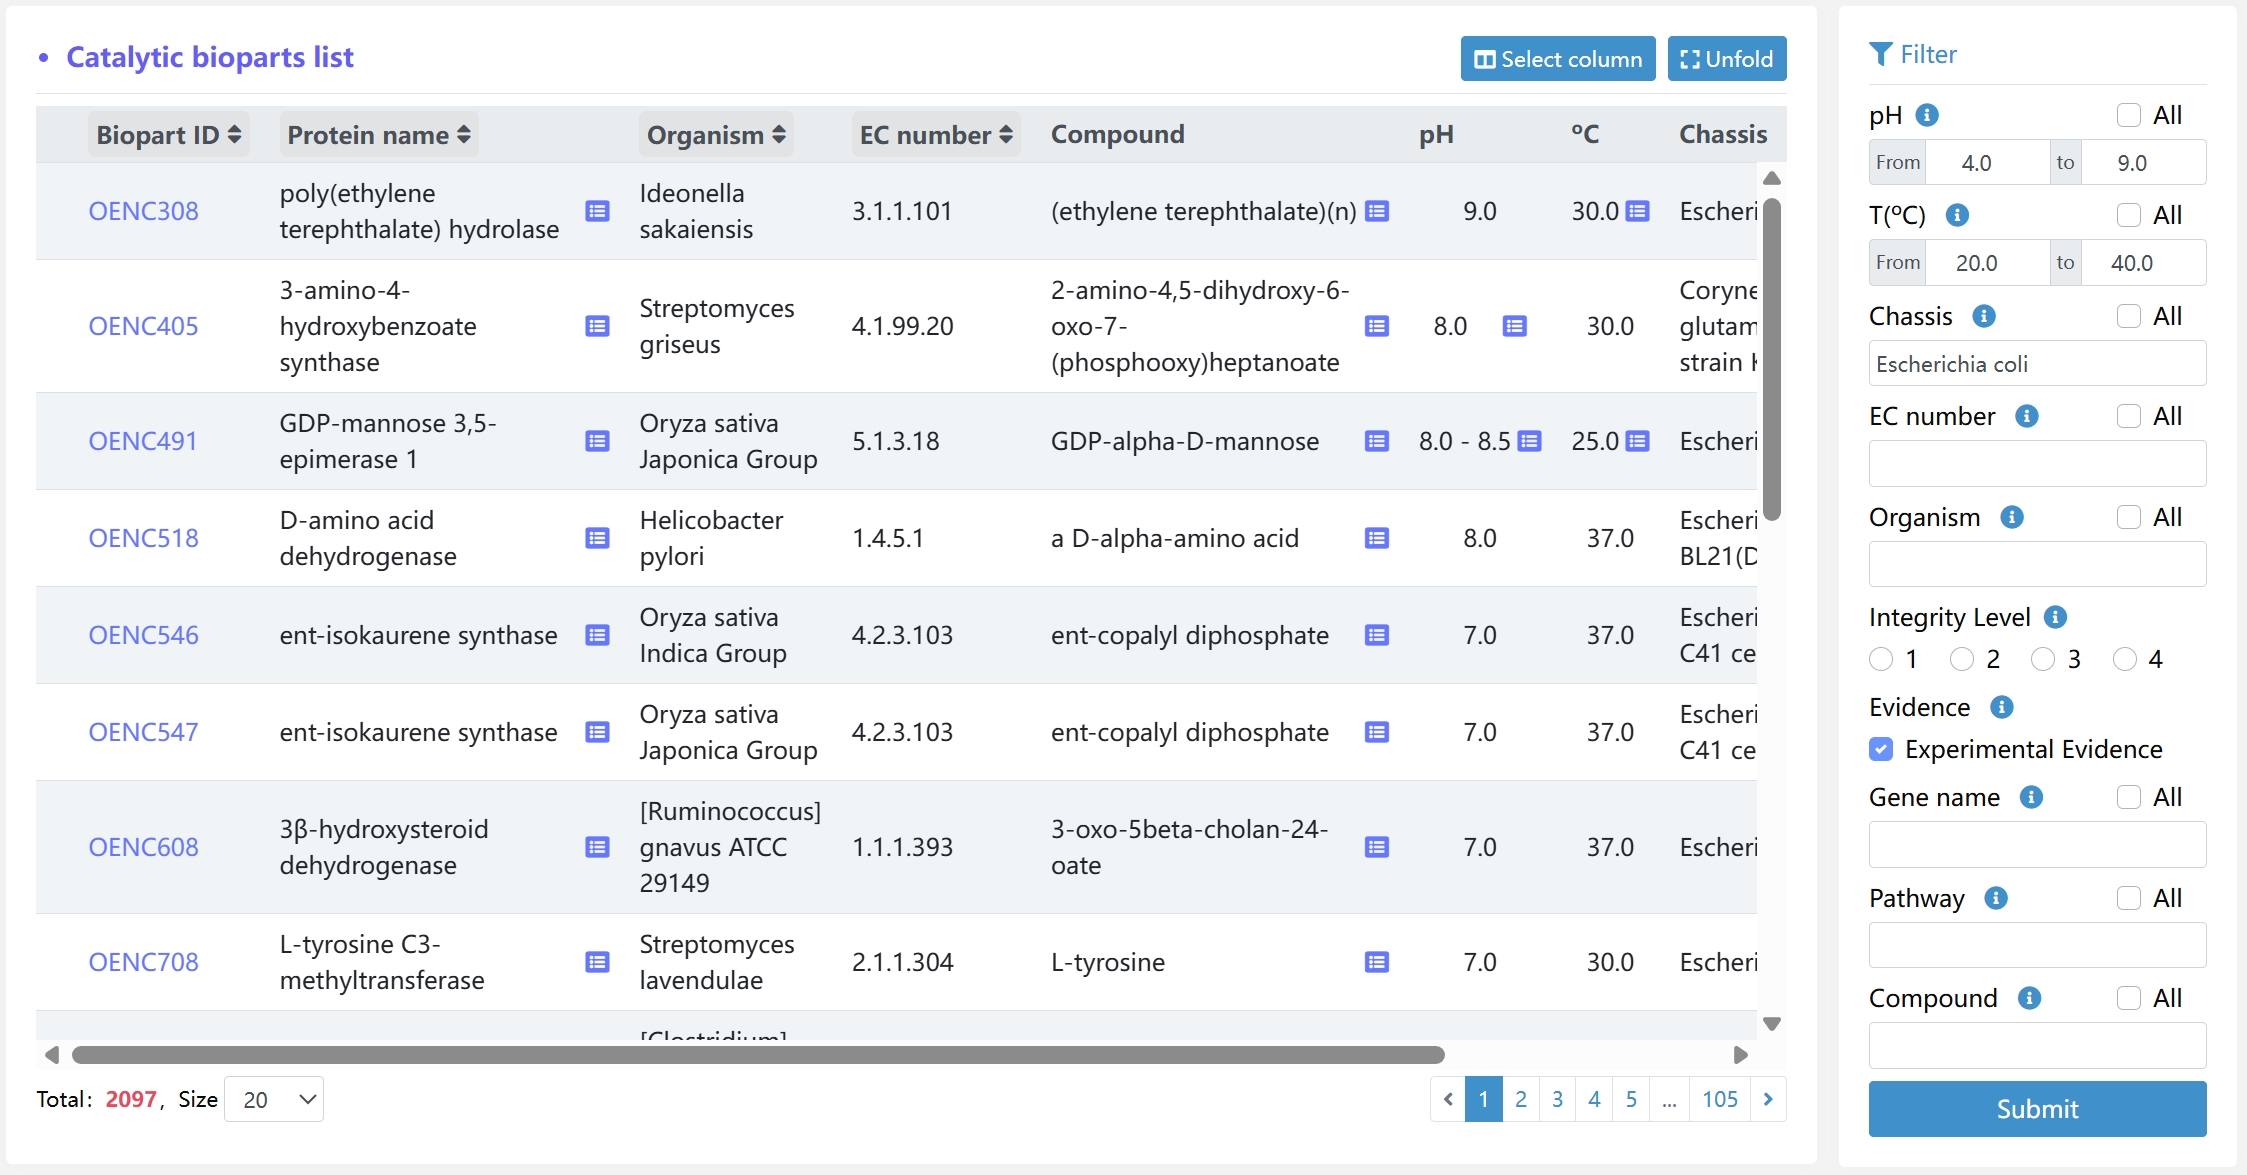
Task: Click info icon next to Evidence
Action: point(2001,707)
